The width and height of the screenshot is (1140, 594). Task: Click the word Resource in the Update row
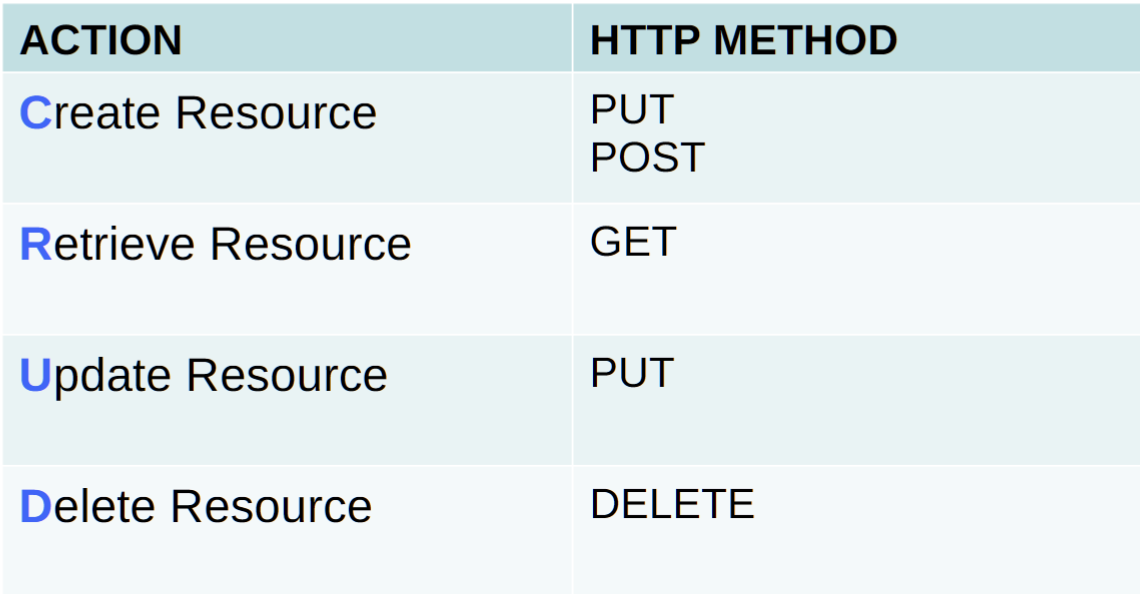[x=287, y=375]
